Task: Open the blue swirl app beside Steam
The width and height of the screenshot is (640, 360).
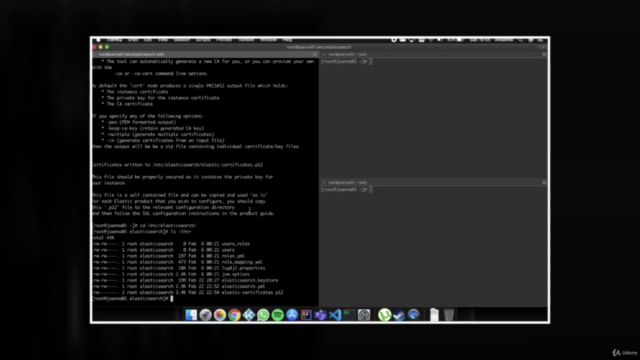Action: (x=414, y=315)
